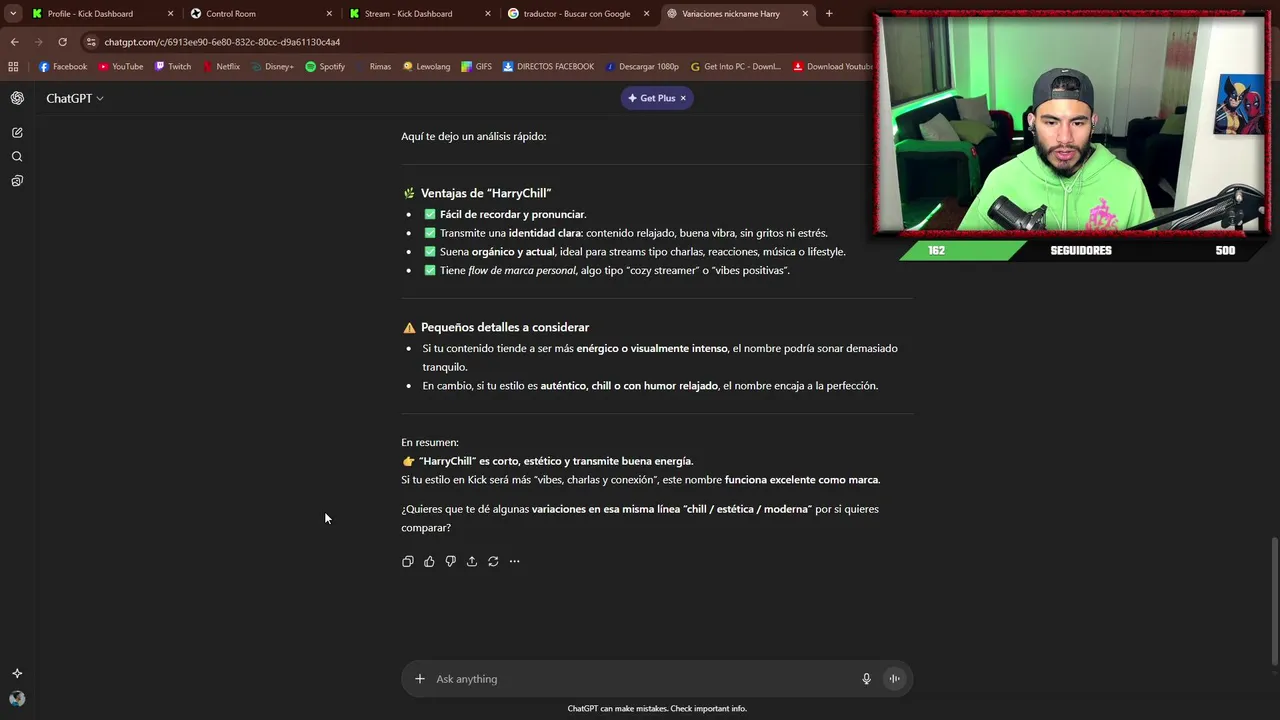Open Lewolang bookmark
This screenshot has width=1280, height=720.
427,67
